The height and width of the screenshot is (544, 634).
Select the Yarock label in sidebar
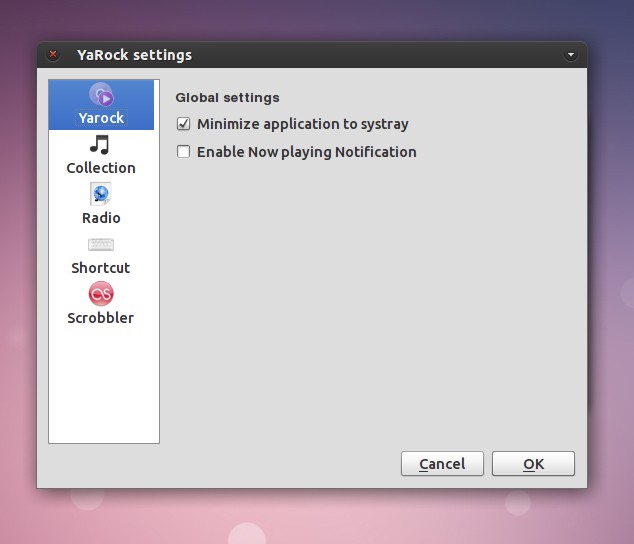101,118
